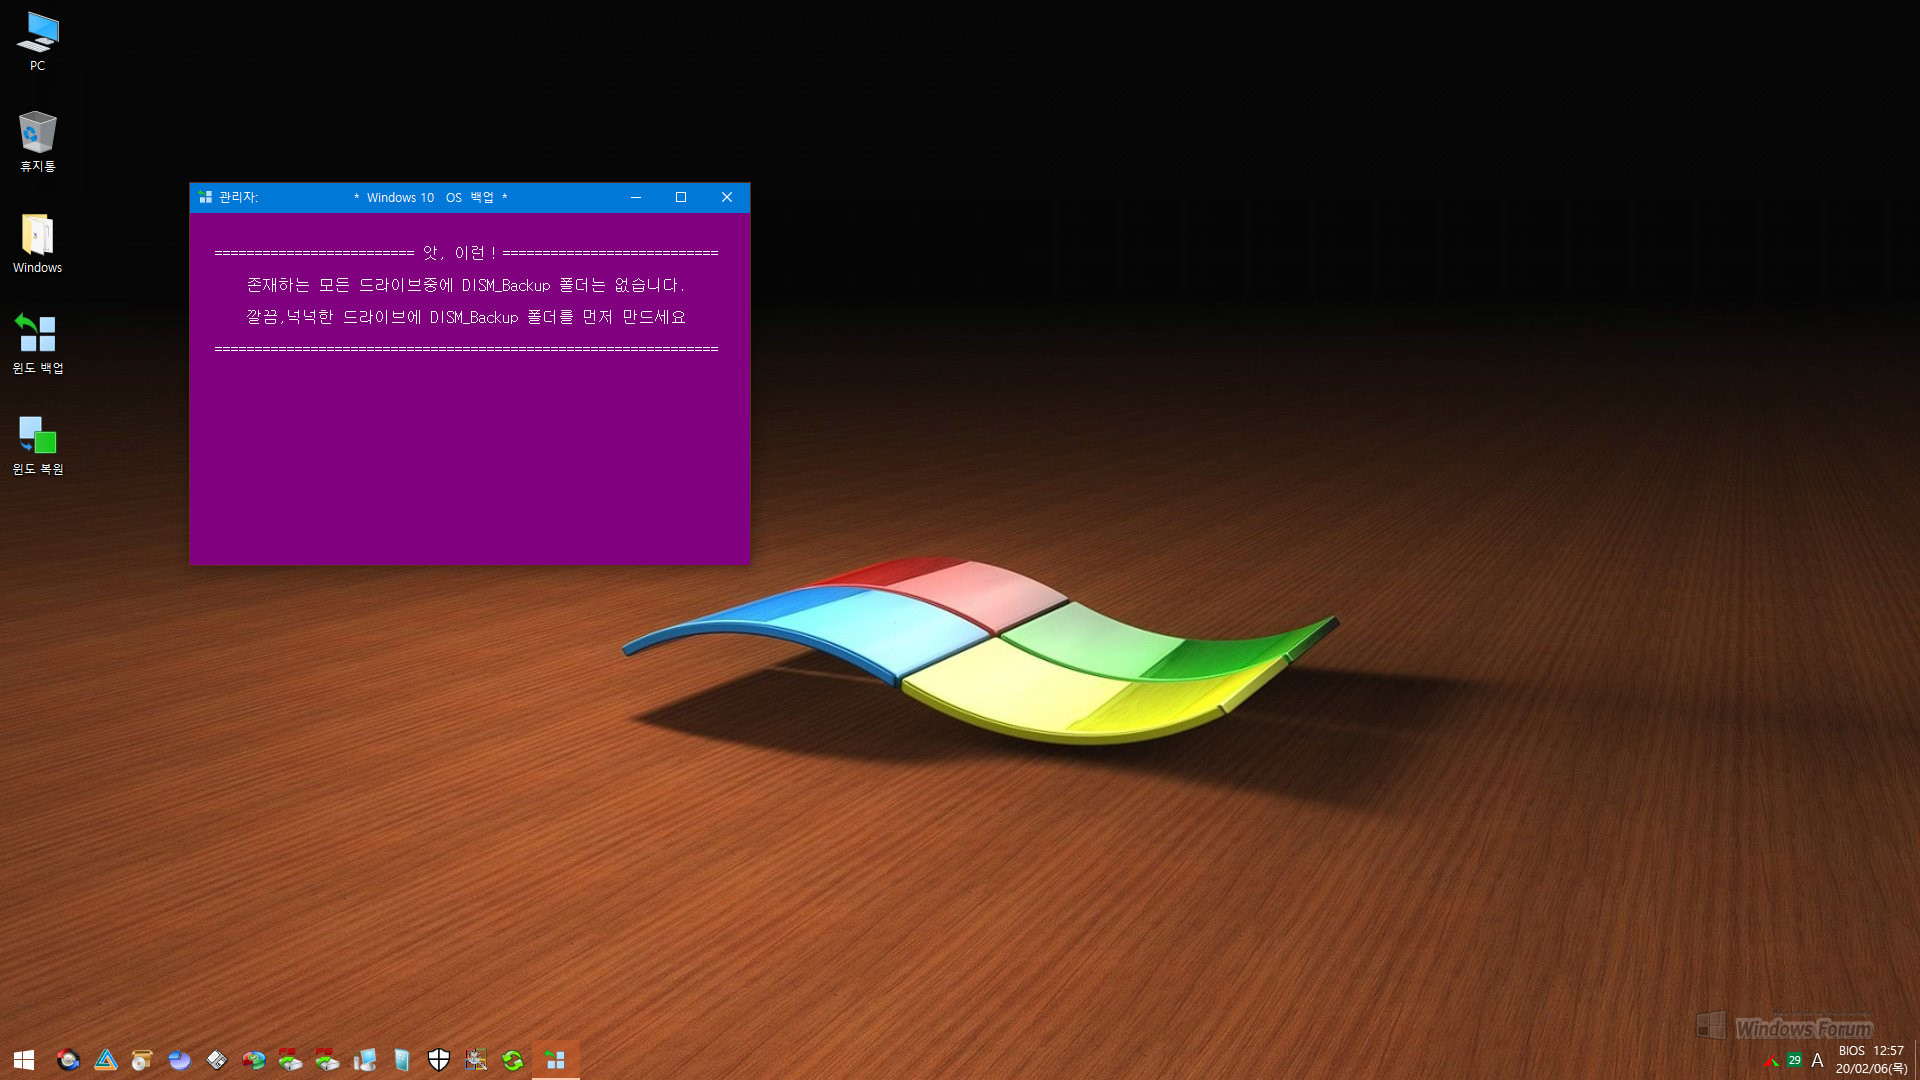Select the 윈도 백업 desktop shortcut
Viewport: 1920px width, 1080px height.
tap(37, 344)
